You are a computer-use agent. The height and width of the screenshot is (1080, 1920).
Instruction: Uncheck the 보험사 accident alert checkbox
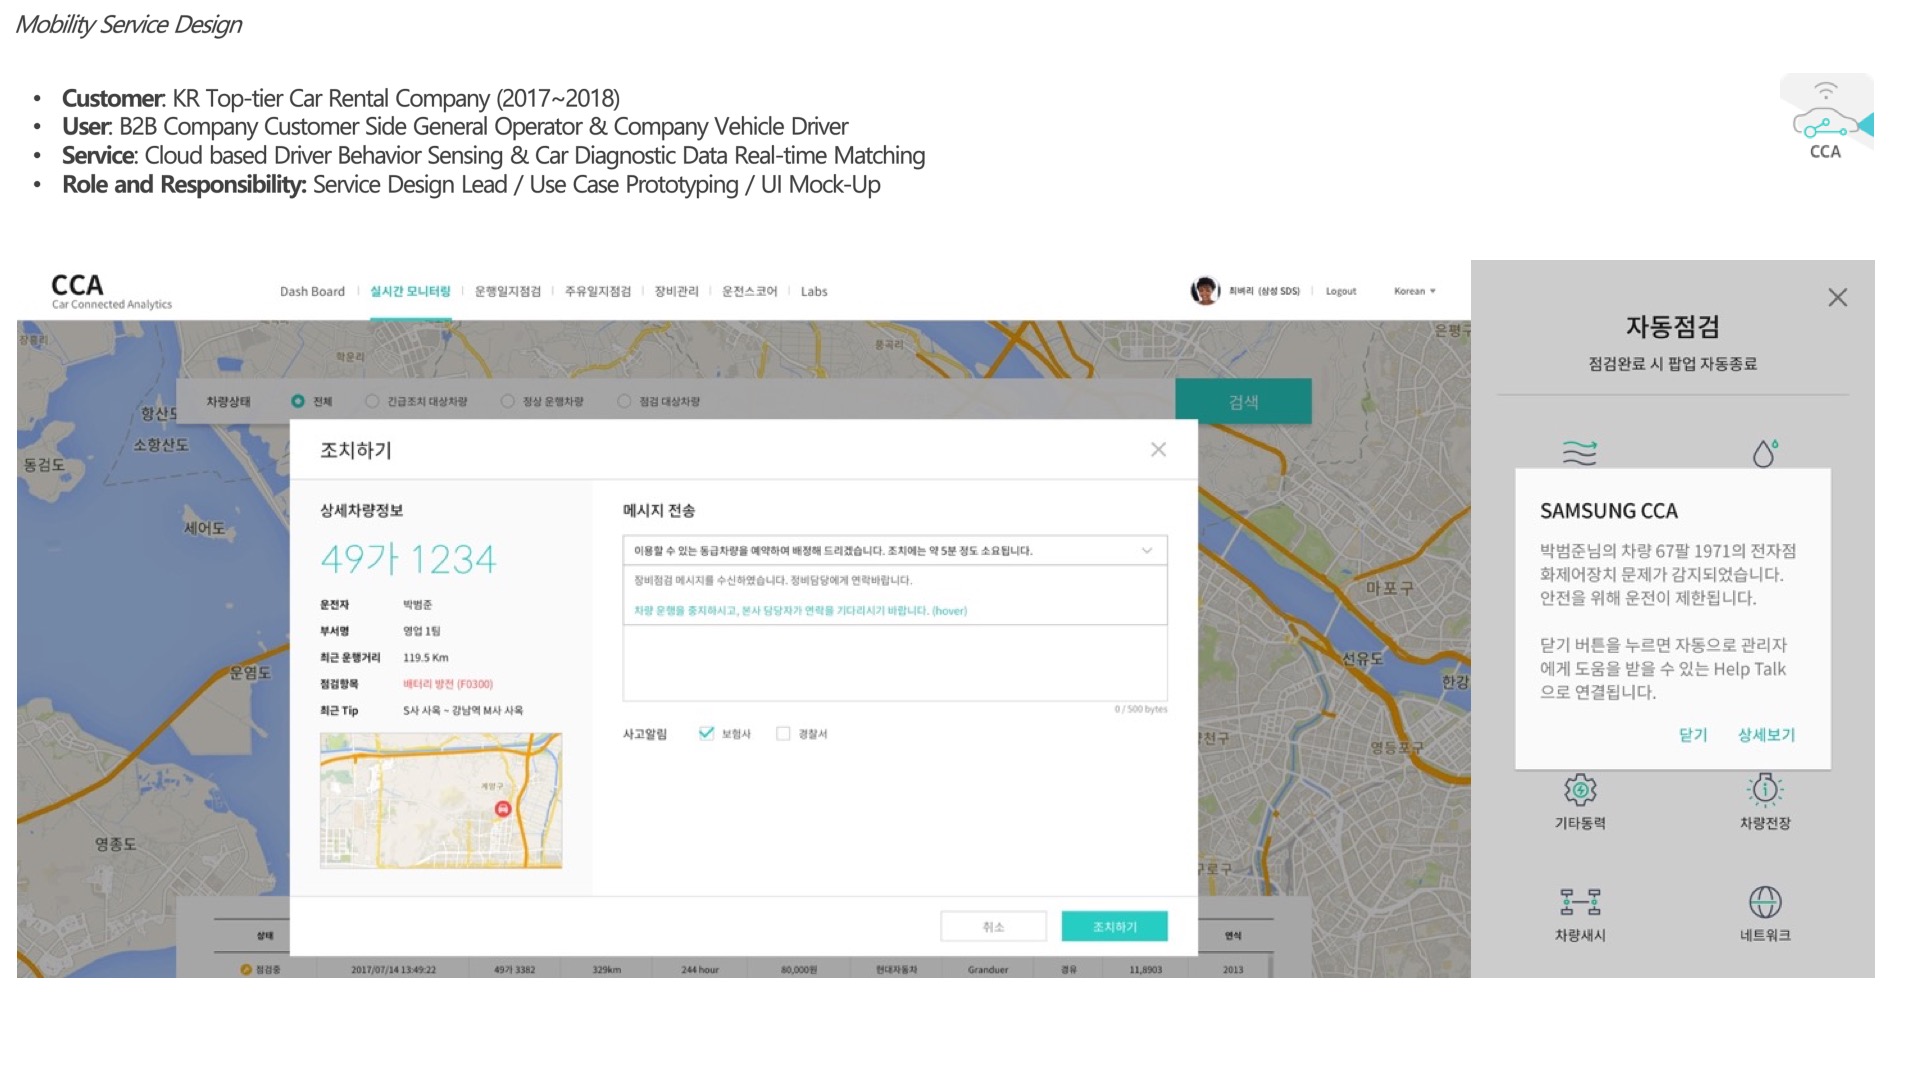tap(706, 733)
